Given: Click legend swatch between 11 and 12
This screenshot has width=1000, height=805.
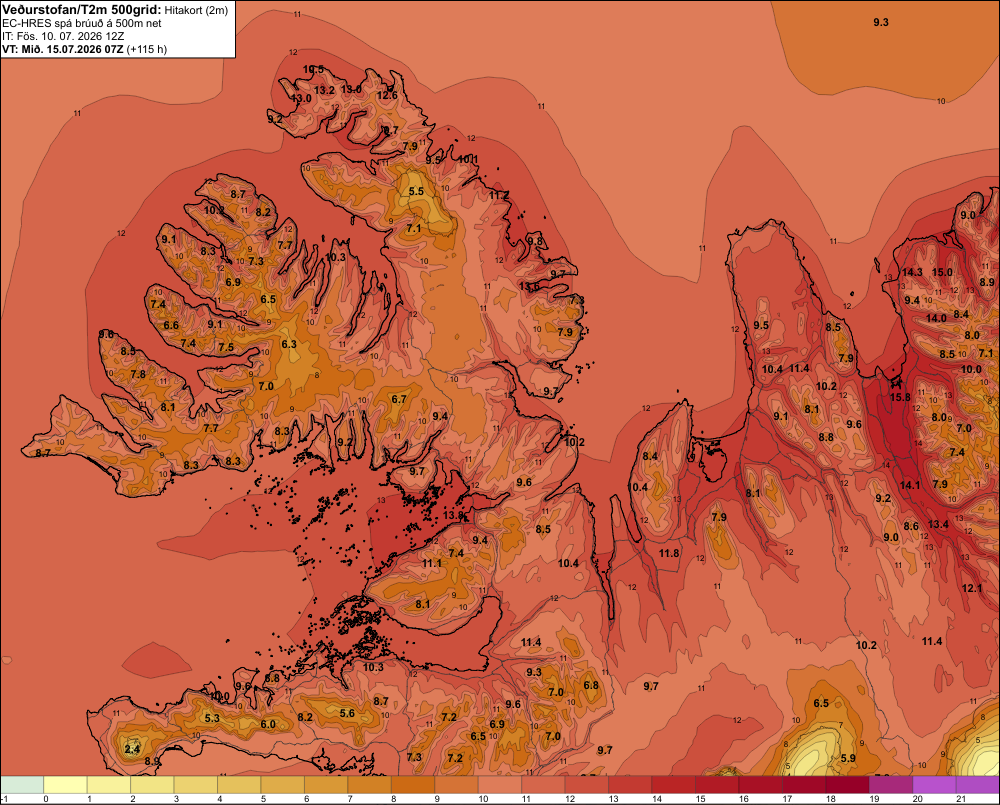Looking at the screenshot, I should pos(543,784).
